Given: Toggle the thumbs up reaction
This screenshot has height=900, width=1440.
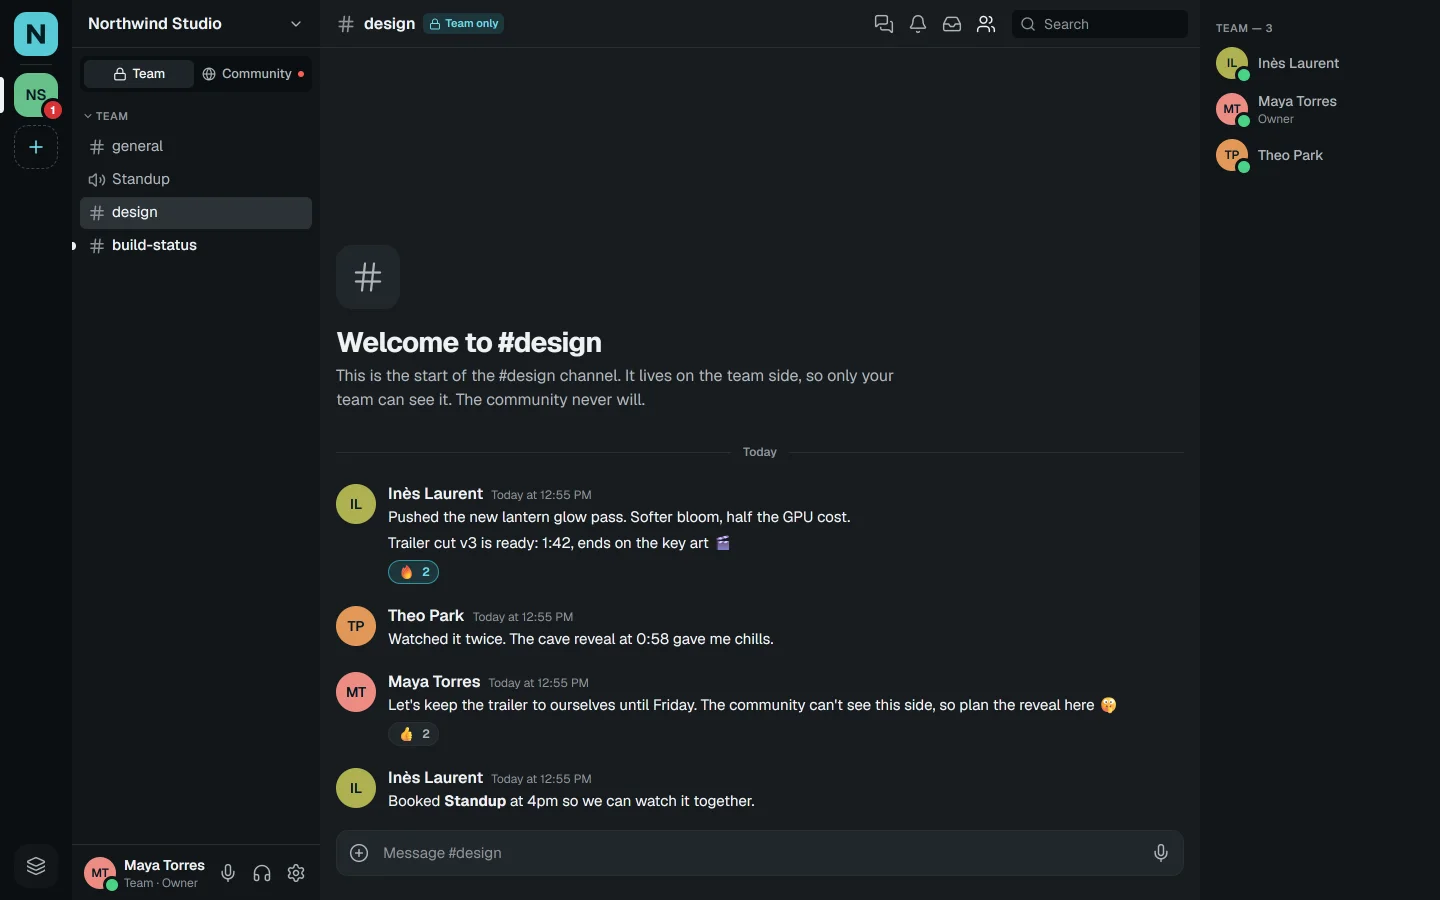Looking at the screenshot, I should (x=414, y=734).
